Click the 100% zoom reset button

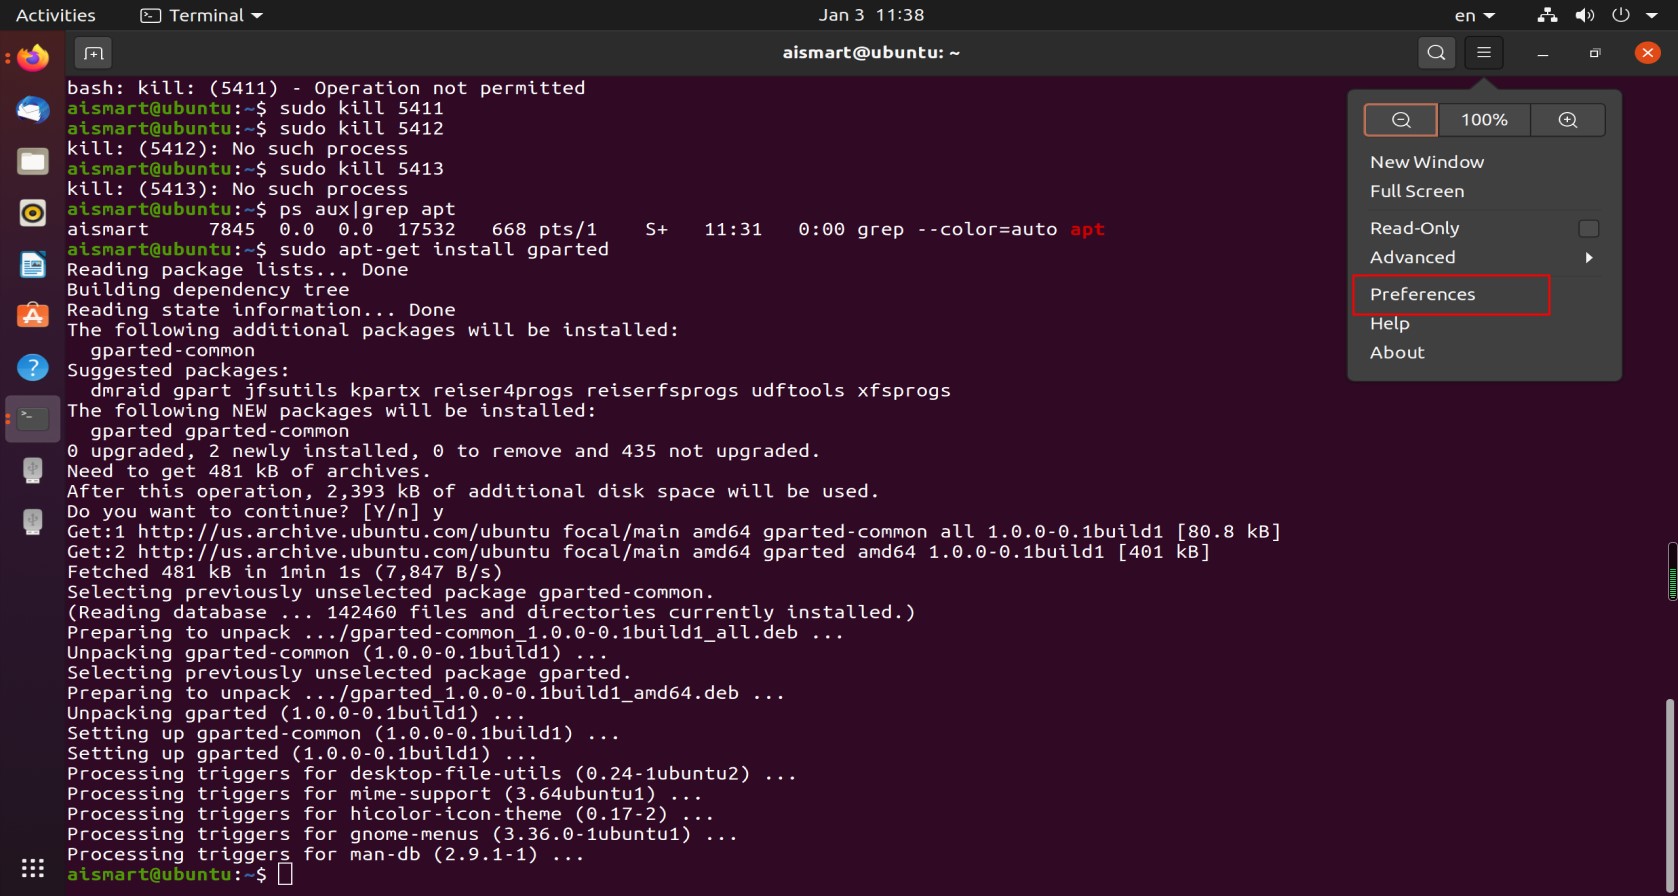click(1484, 120)
